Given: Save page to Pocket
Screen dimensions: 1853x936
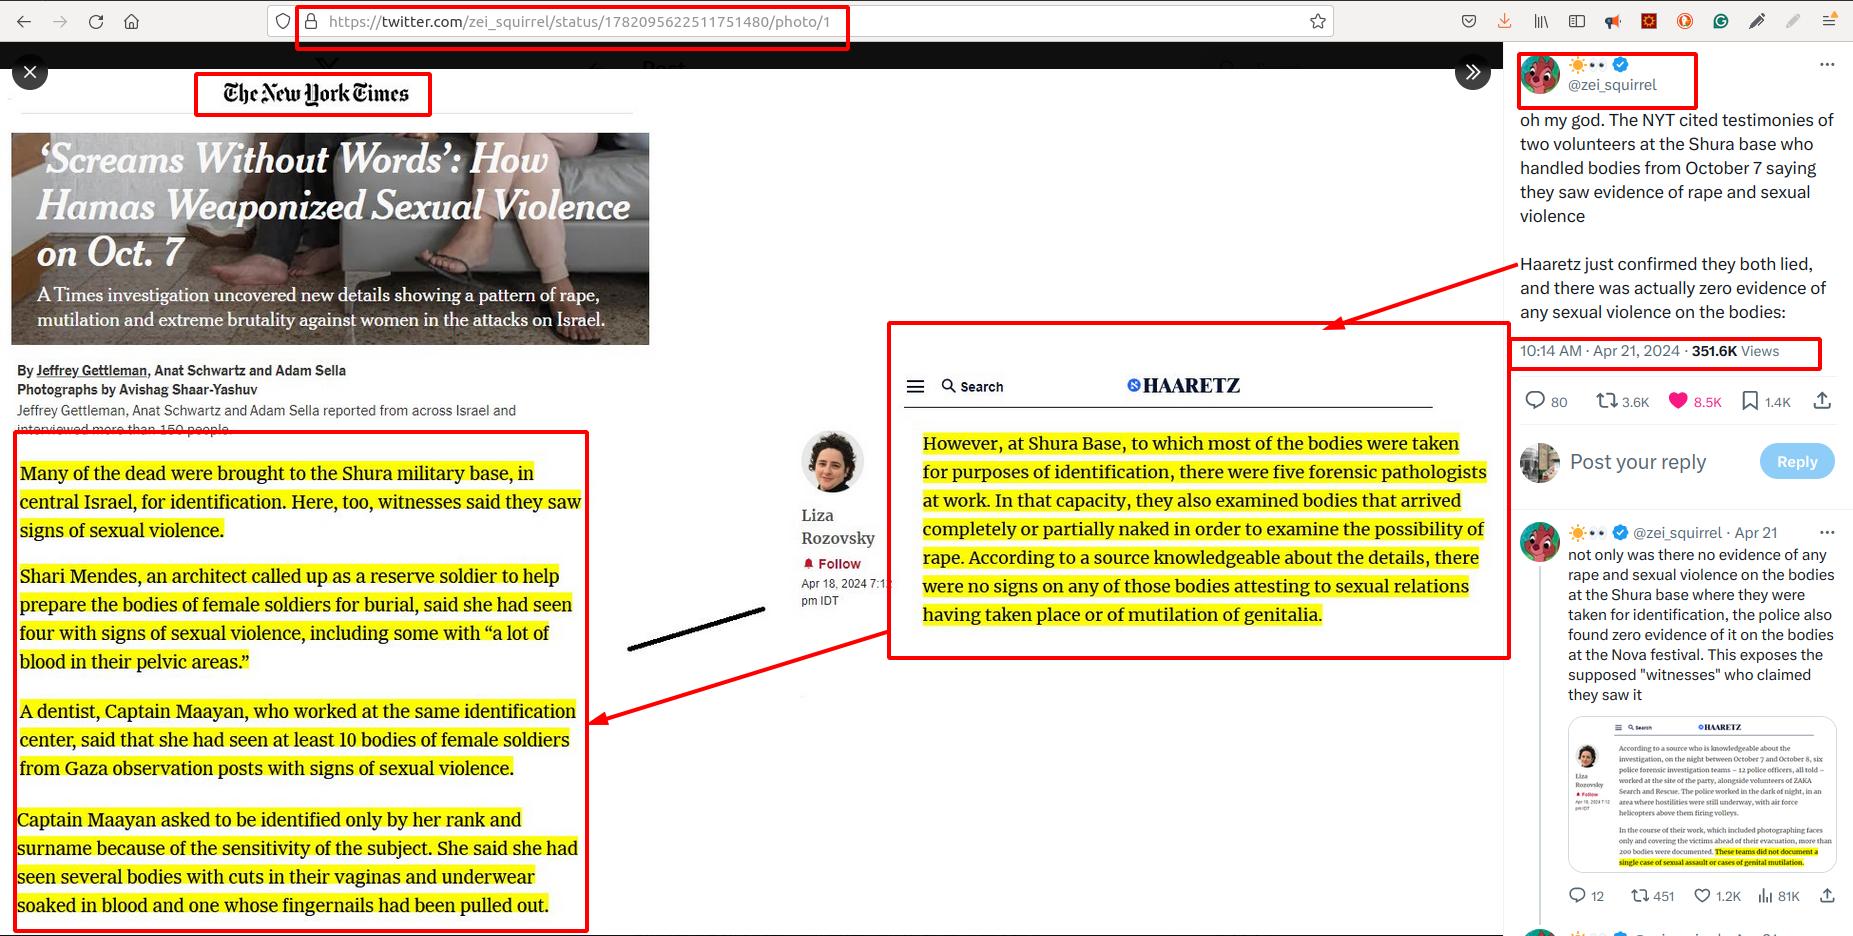Looking at the screenshot, I should pos(1468,21).
